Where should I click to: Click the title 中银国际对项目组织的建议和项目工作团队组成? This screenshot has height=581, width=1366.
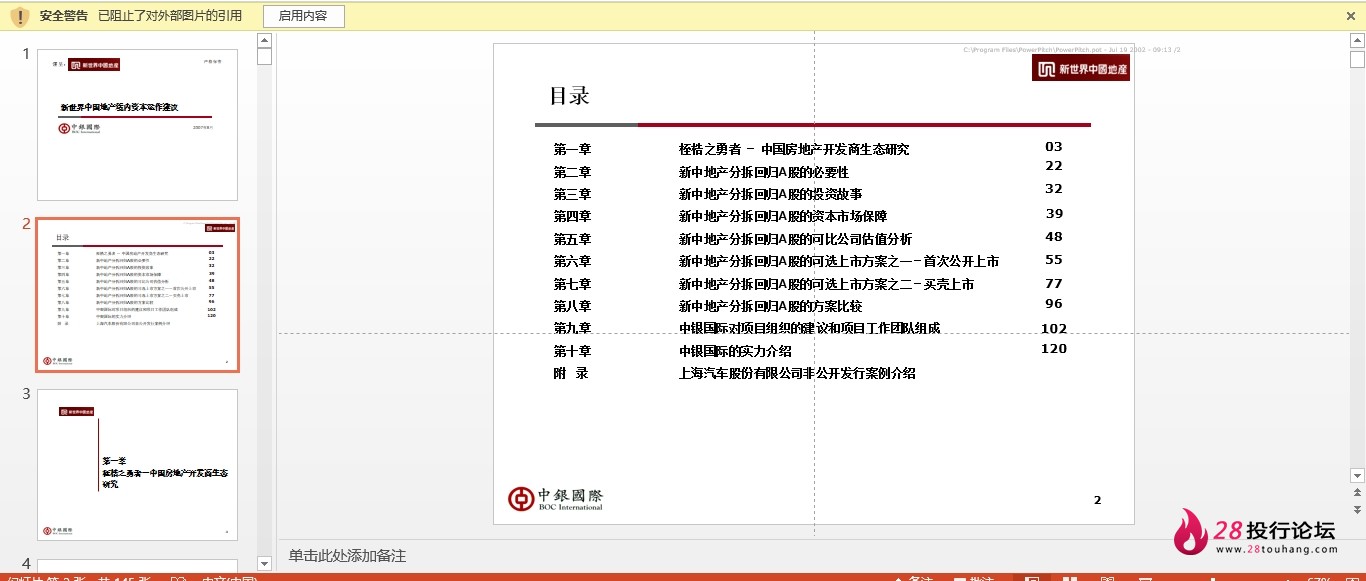click(810, 328)
